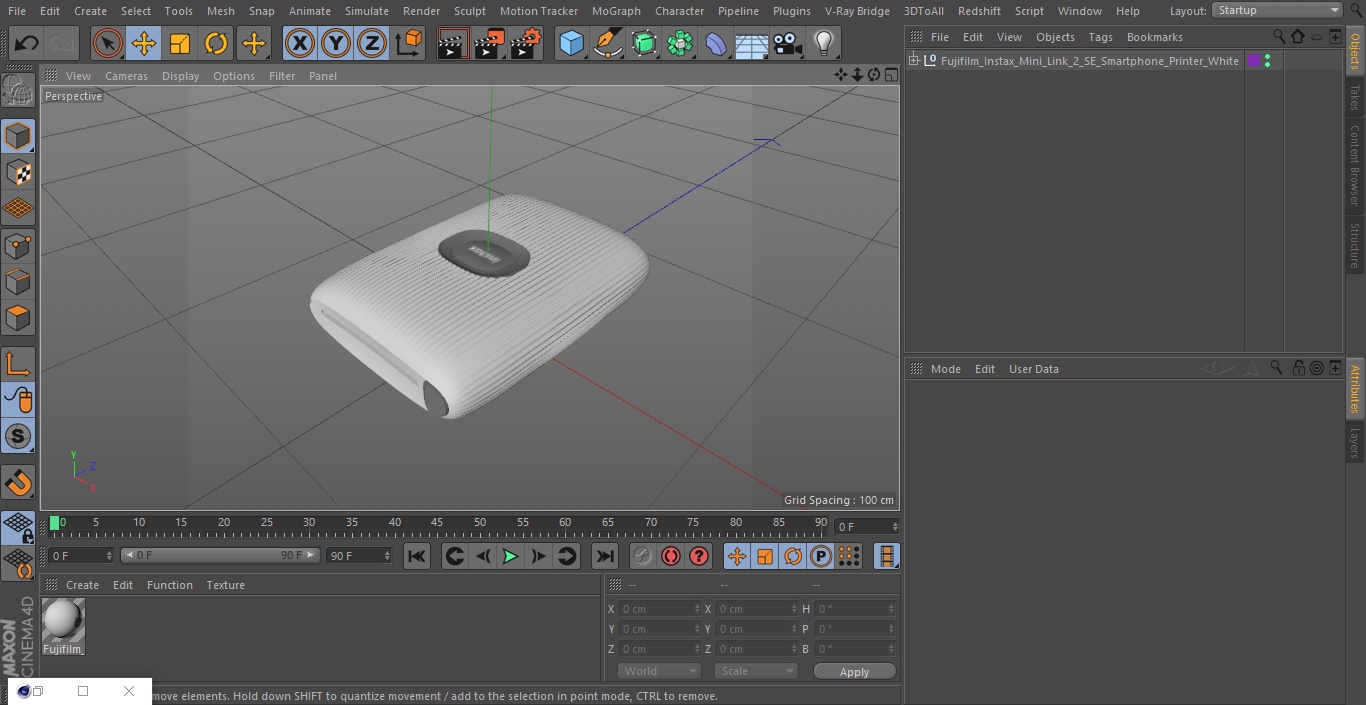This screenshot has width=1366, height=705.
Task: Select the Live Selection tool
Action: [108, 43]
